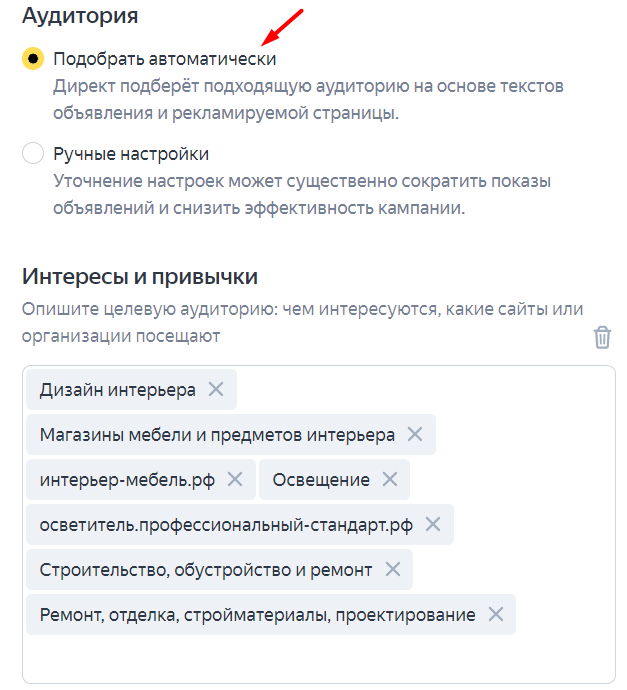Remove the "интерьер-мебель.рф" tag
The image size is (627, 690).
pos(235,480)
